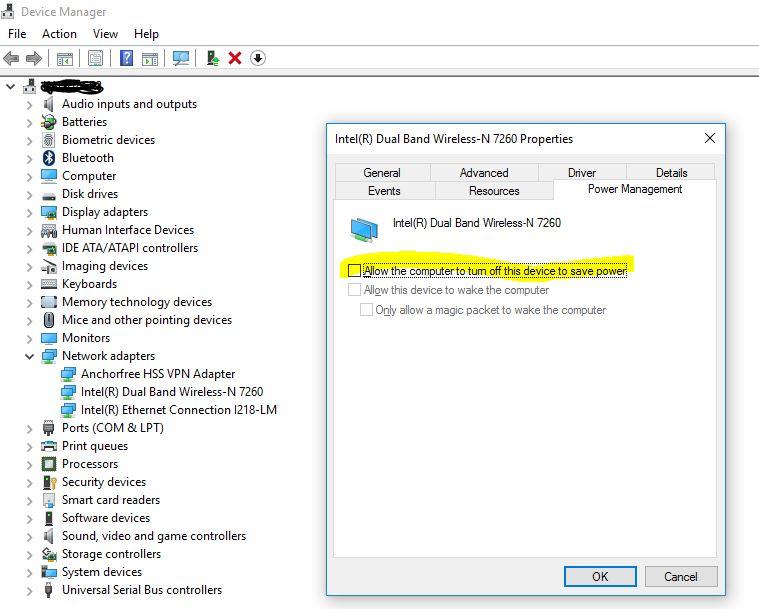Click the Print queues printer icon
The height and width of the screenshot is (609, 759).
pyautogui.click(x=49, y=446)
